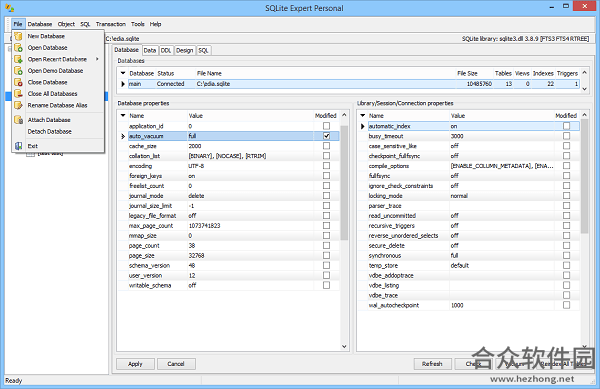Click the Exit door icon

pyautogui.click(x=18, y=146)
